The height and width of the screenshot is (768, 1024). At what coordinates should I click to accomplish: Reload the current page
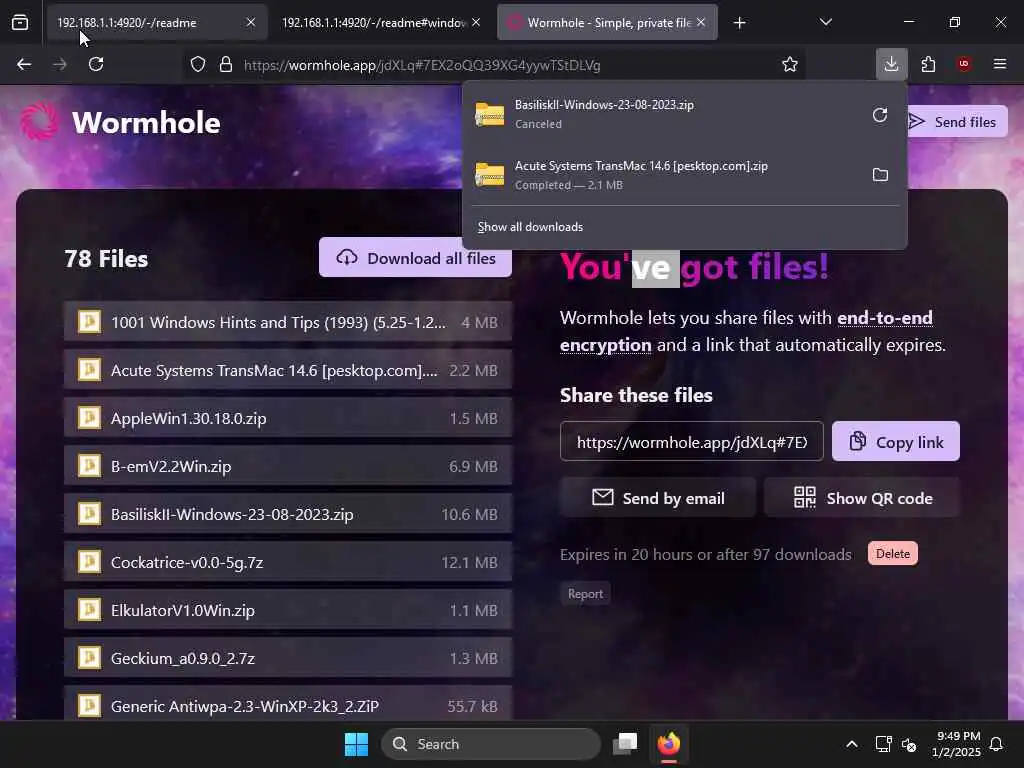(96, 64)
